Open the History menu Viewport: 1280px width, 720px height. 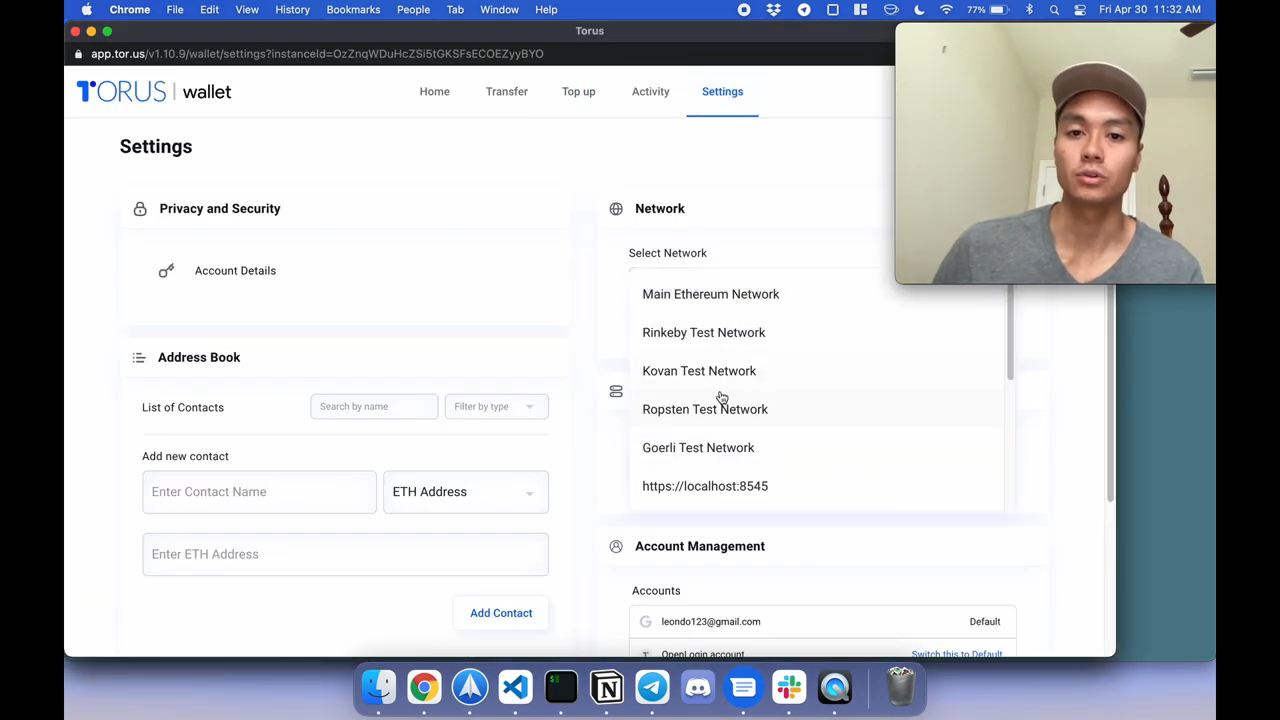pyautogui.click(x=292, y=10)
